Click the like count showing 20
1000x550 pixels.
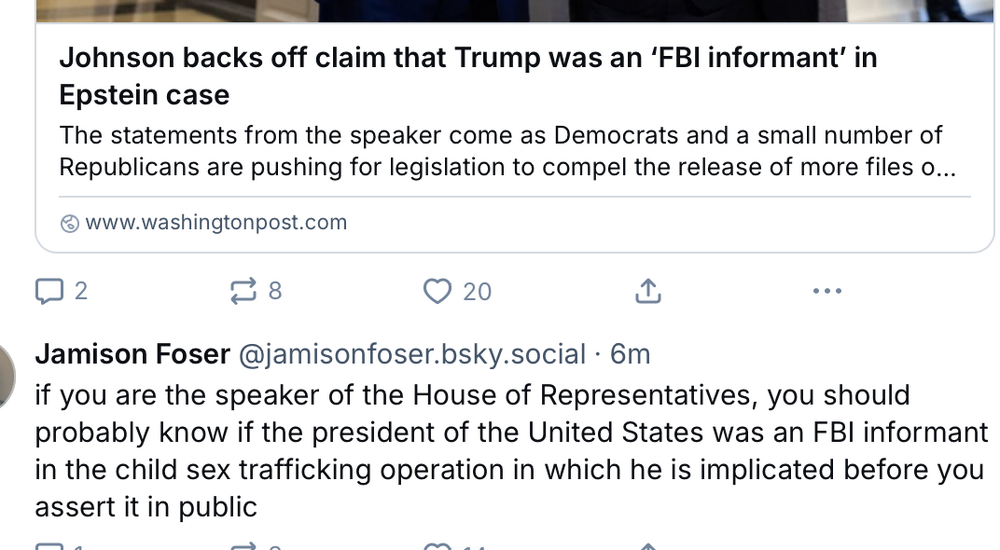[477, 291]
